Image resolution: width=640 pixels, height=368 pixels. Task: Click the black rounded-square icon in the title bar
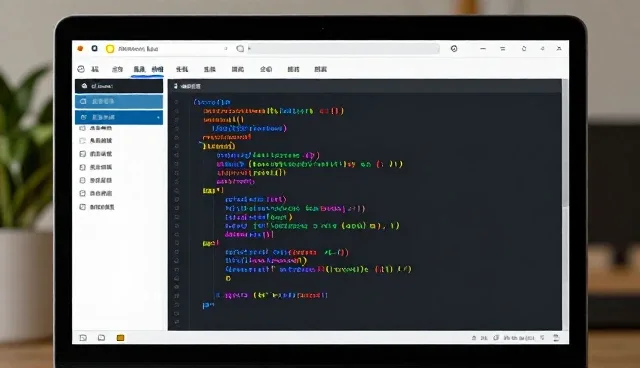(x=95, y=49)
